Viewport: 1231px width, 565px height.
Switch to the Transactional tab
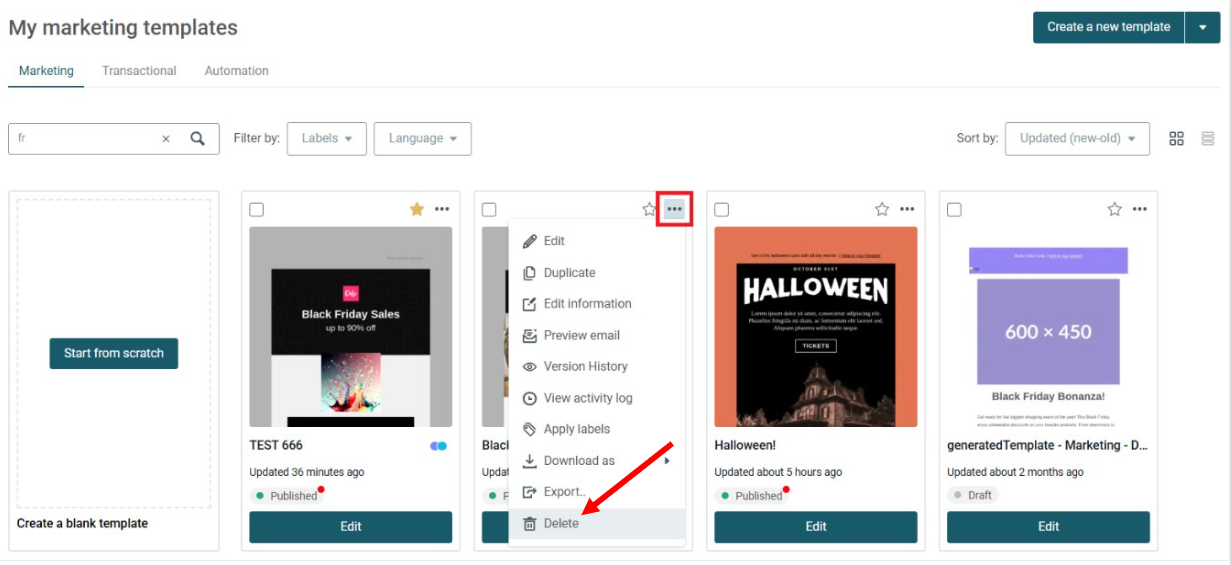click(139, 71)
